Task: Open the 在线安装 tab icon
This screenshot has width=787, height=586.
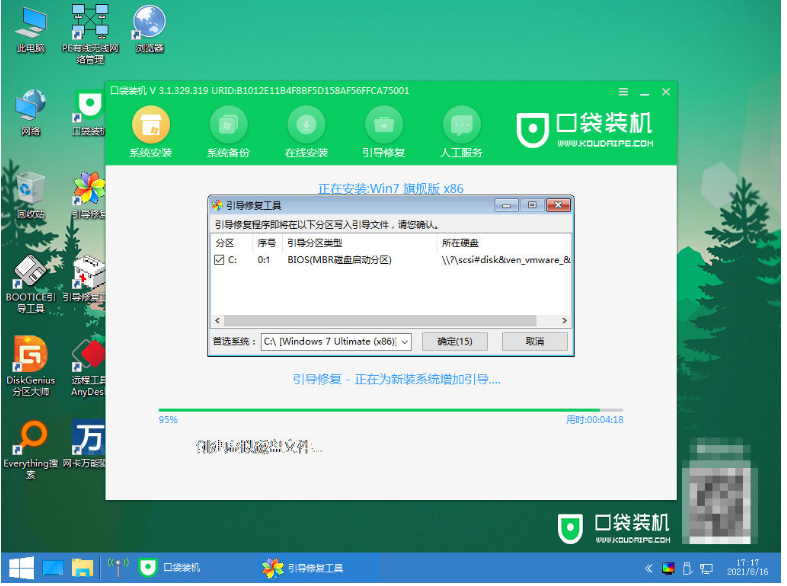Action: [x=306, y=125]
